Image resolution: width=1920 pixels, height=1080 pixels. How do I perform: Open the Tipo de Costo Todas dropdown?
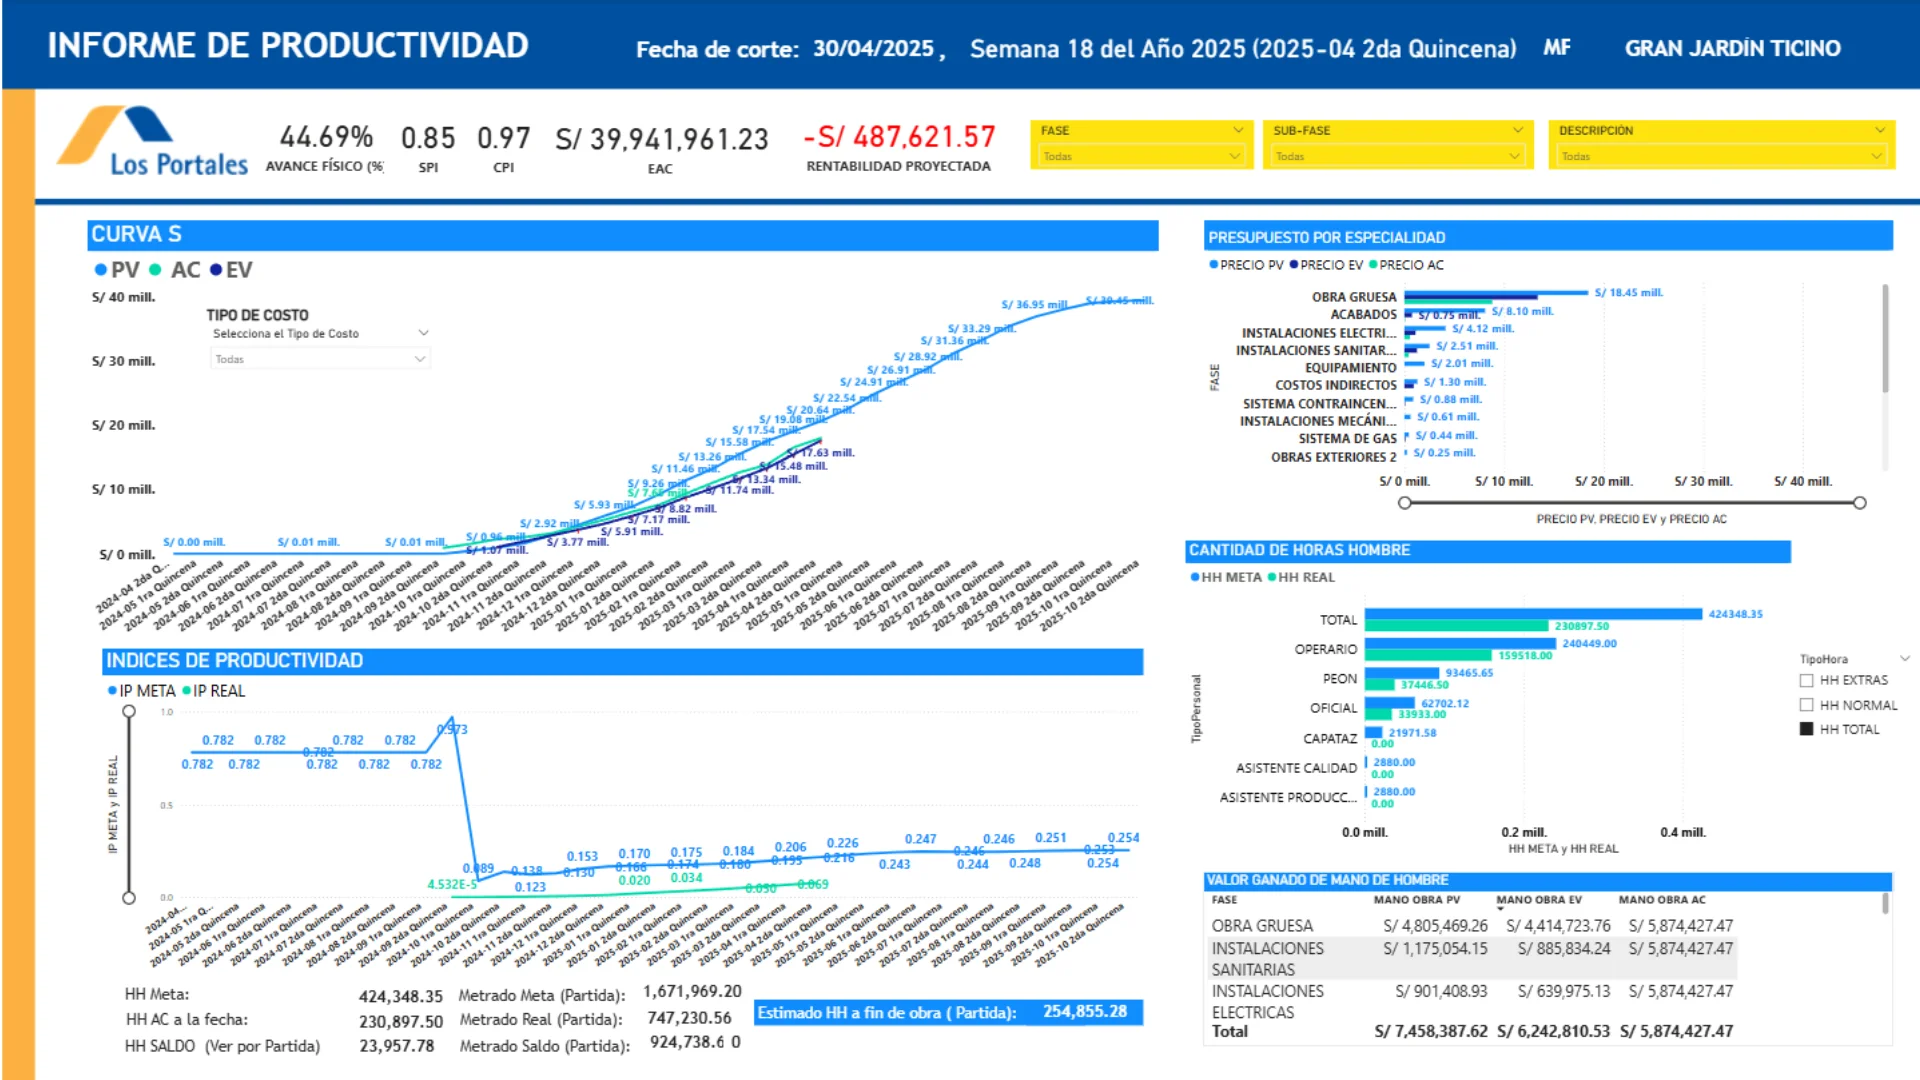tap(320, 359)
